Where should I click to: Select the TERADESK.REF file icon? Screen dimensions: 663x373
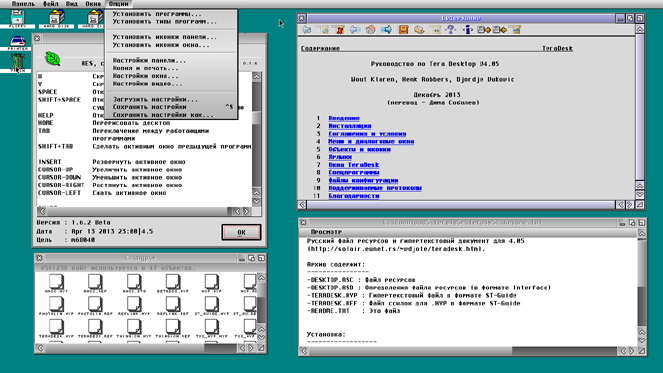pyautogui.click(x=95, y=329)
